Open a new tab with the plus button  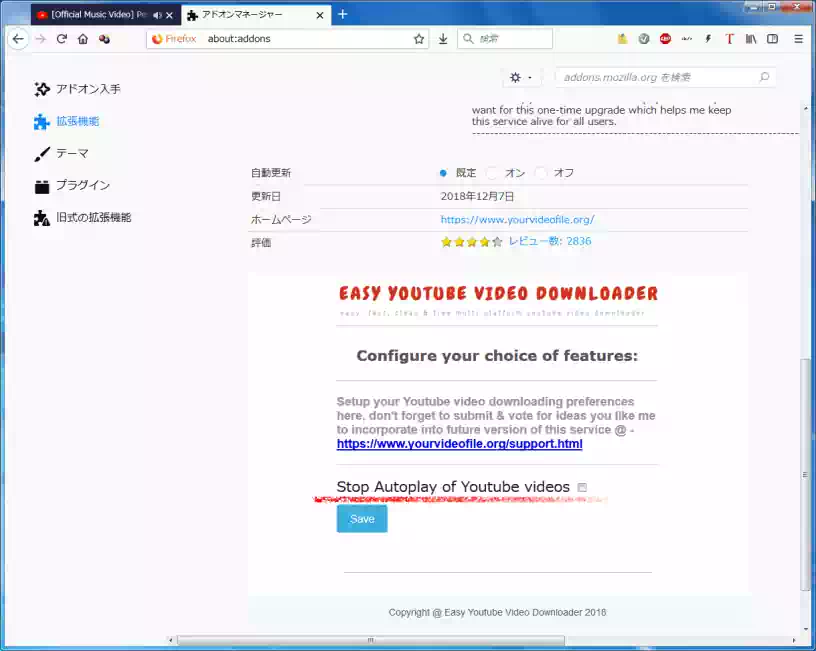coord(342,15)
